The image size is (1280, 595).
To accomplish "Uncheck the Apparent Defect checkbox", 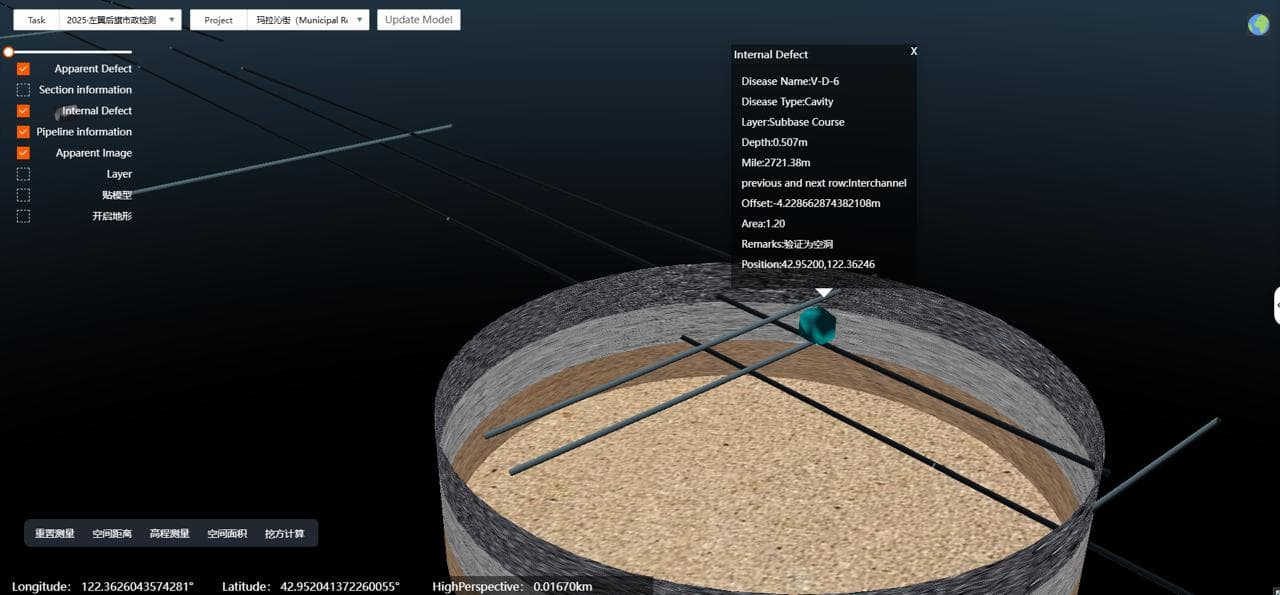I will pyautogui.click(x=23, y=69).
